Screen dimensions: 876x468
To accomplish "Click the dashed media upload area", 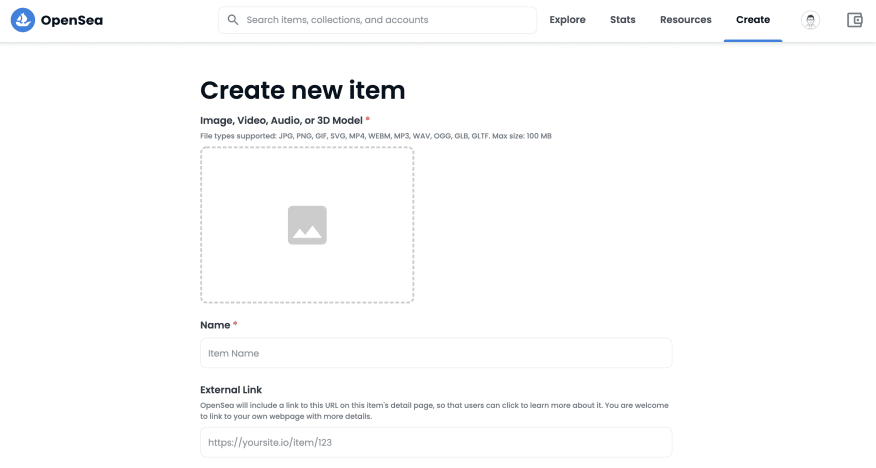I will [x=307, y=225].
